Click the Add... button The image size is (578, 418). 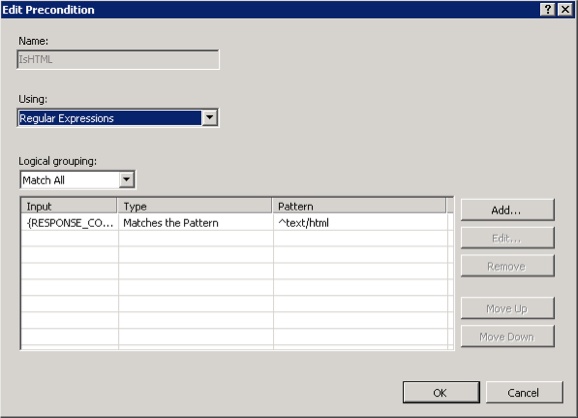[507, 210]
